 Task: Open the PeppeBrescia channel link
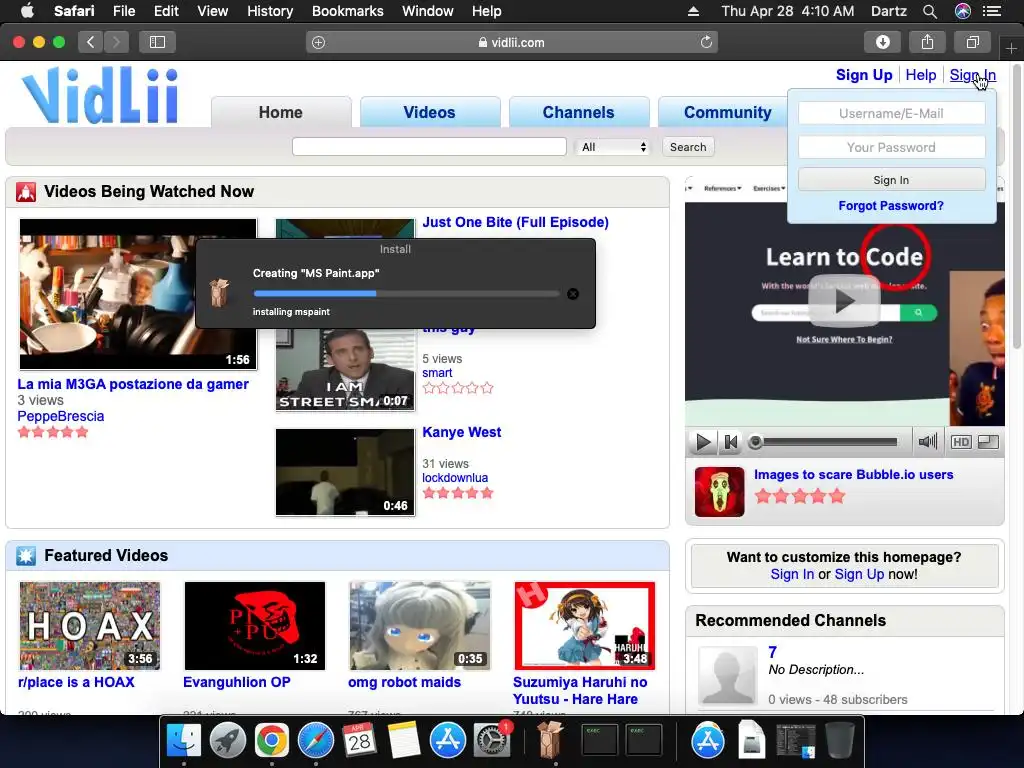pos(61,416)
